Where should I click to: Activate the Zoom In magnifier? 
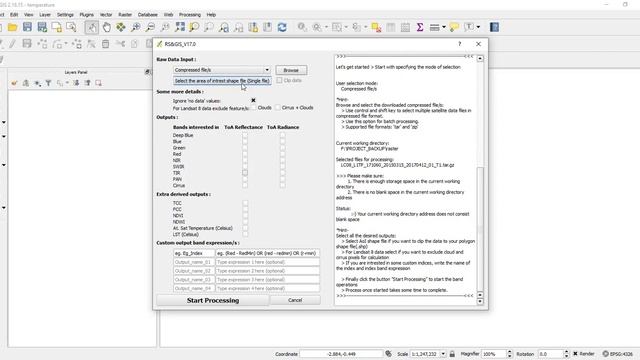point(136,27)
